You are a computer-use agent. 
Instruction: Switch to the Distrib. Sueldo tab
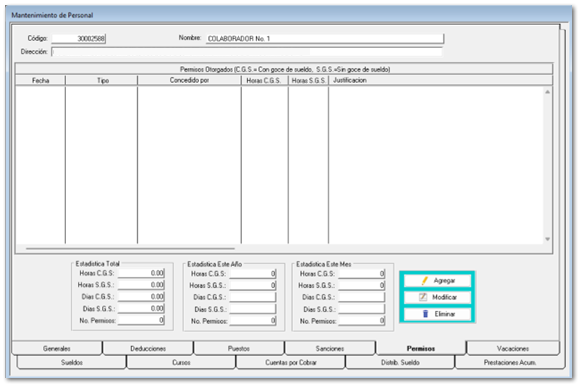pyautogui.click(x=400, y=363)
